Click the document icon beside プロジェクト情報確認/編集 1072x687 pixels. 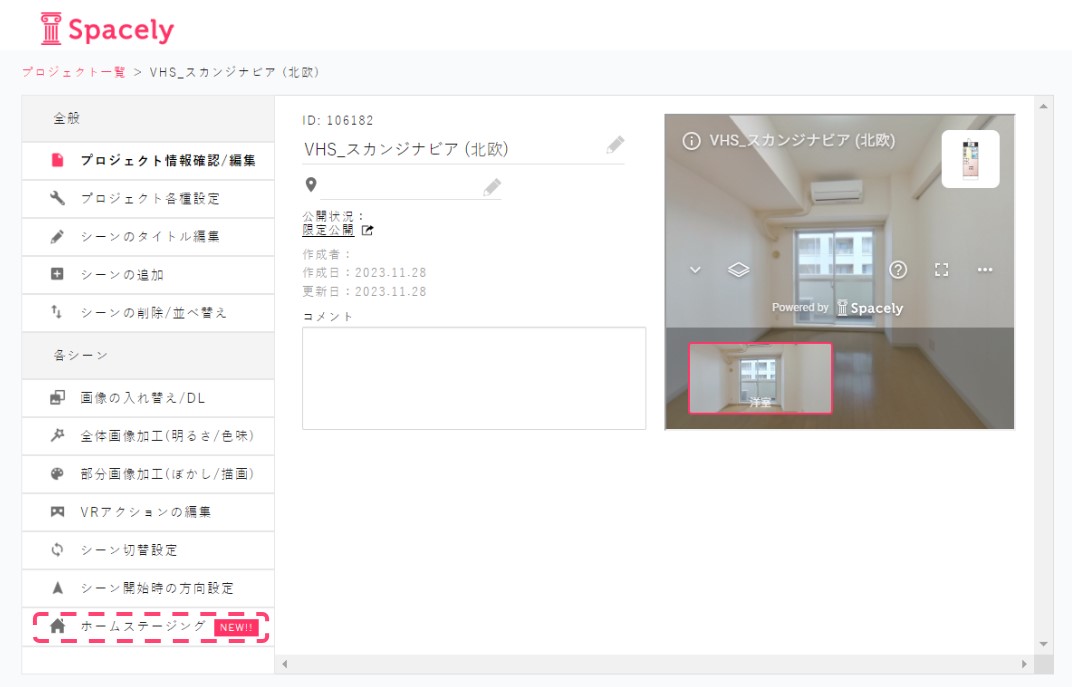point(57,160)
